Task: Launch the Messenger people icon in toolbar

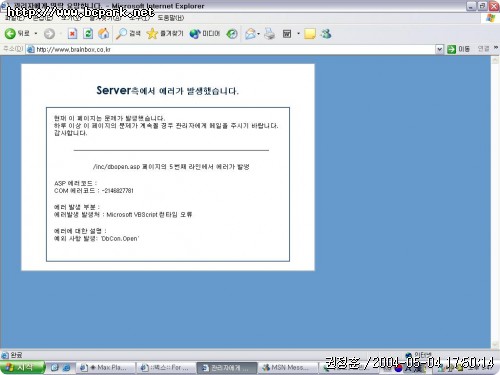Action: click(x=326, y=33)
